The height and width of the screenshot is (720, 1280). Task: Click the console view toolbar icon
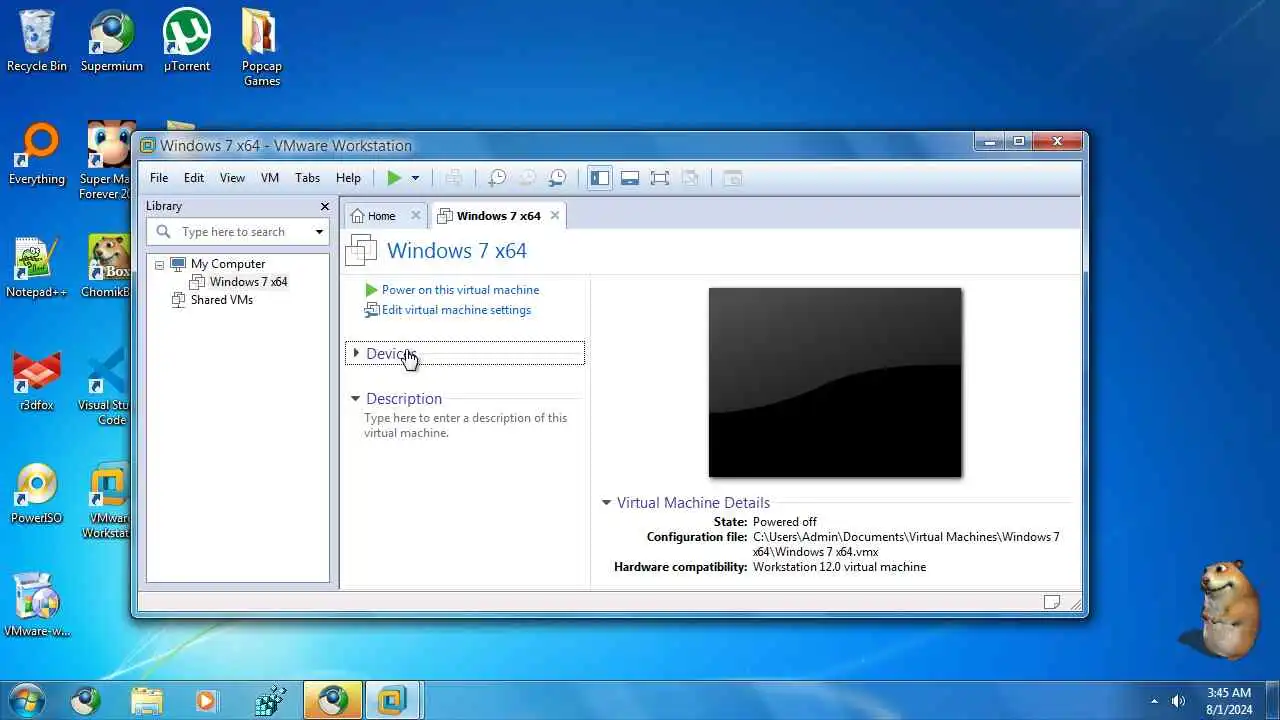733,178
